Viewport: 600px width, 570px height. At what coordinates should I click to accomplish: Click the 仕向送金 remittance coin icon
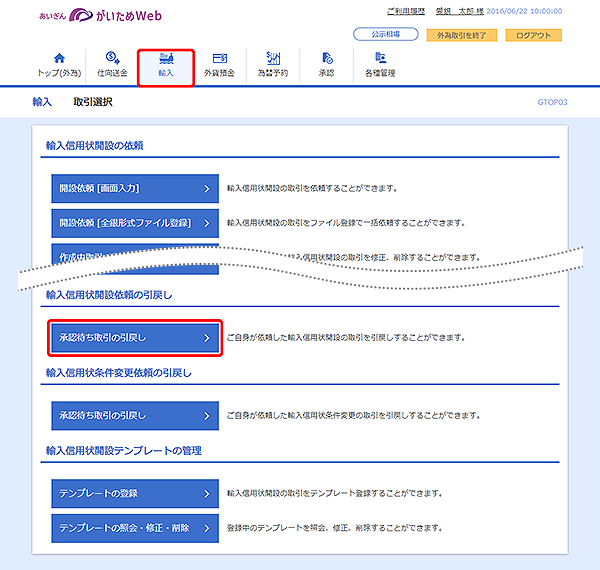click(112, 58)
